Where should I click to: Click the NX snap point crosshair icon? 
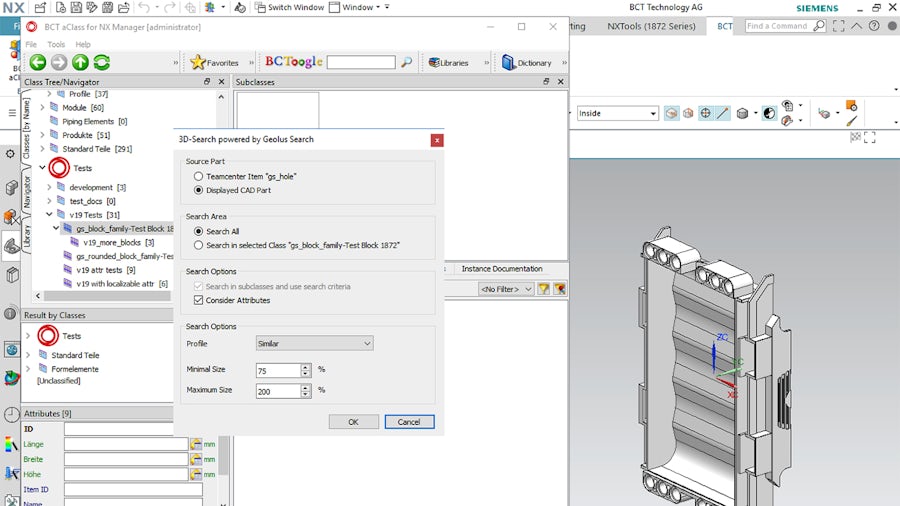tap(705, 113)
